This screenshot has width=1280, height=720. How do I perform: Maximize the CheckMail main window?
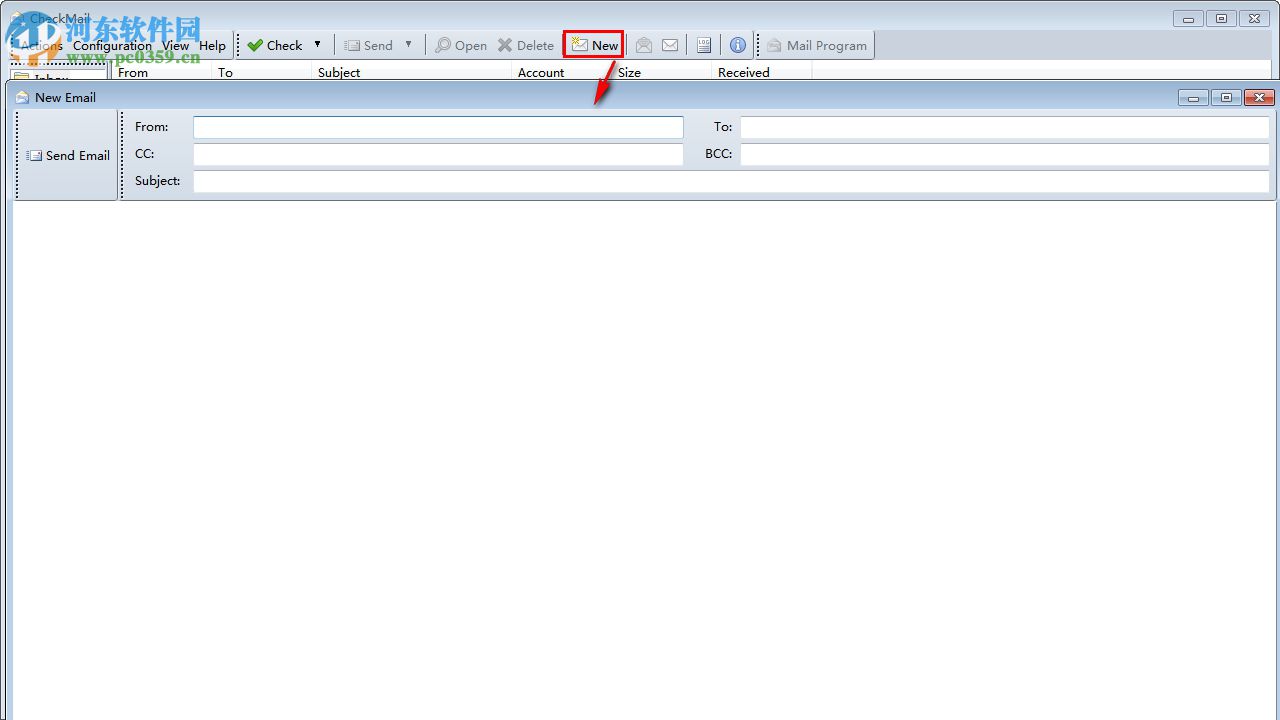pos(1221,18)
